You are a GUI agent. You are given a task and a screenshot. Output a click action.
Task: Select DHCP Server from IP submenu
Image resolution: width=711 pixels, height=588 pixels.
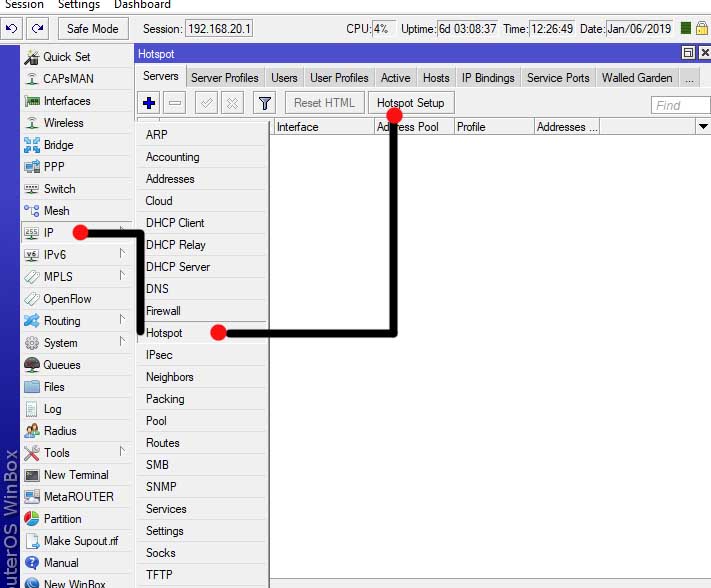click(x=202, y=267)
